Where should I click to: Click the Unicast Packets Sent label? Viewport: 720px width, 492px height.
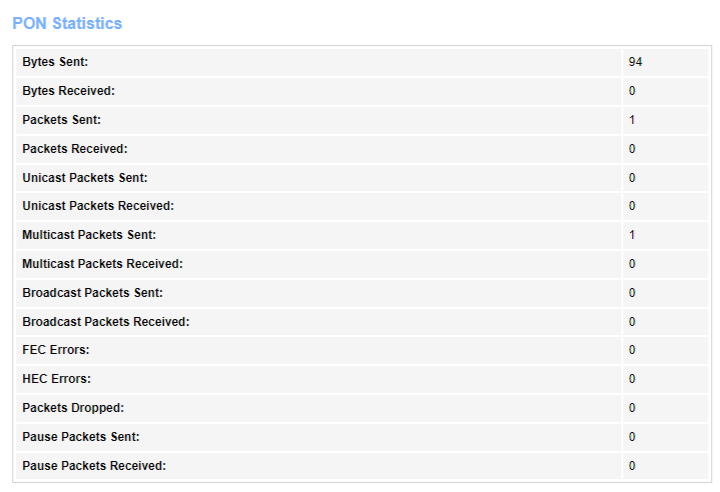tap(84, 178)
